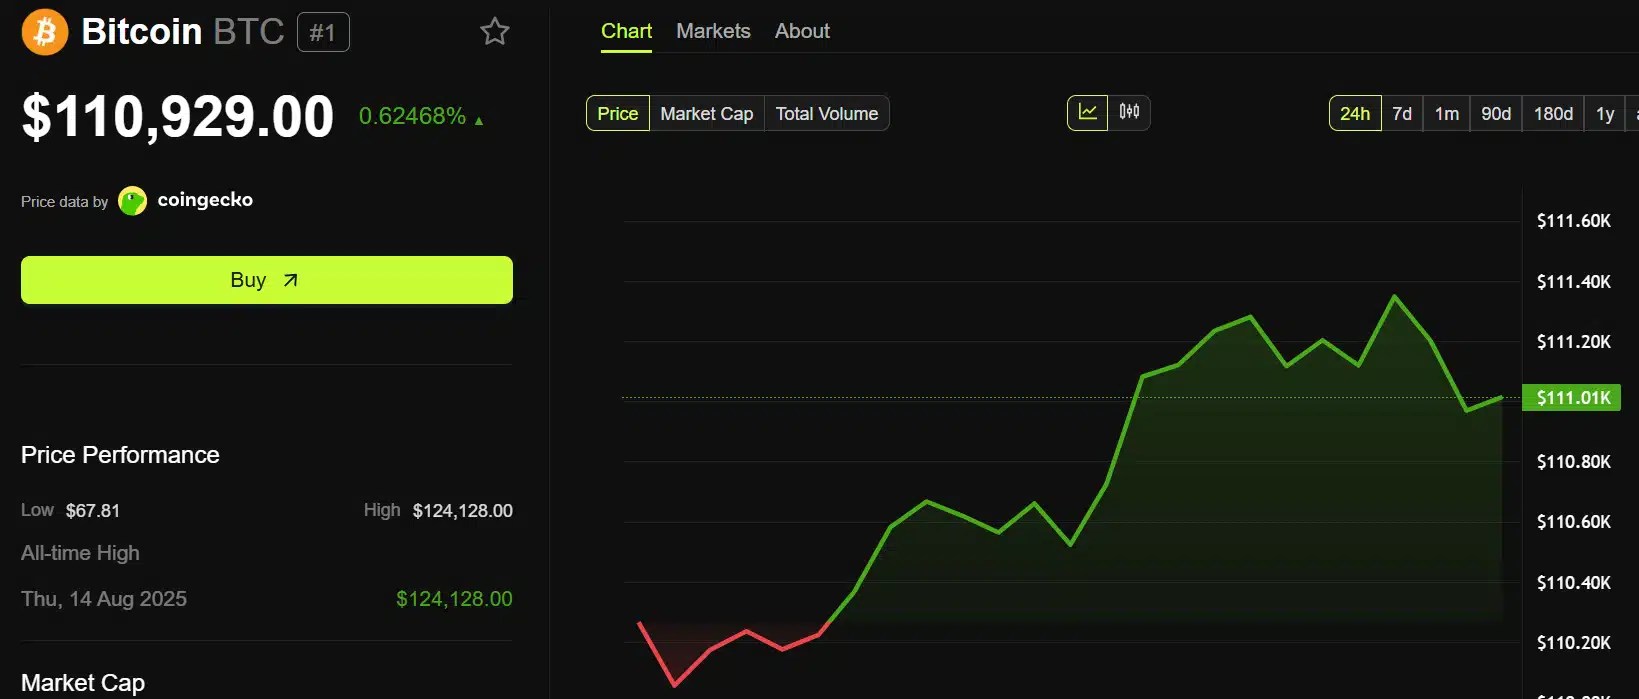Click the $111.01K current price marker
This screenshot has width=1639, height=699.
point(1571,398)
